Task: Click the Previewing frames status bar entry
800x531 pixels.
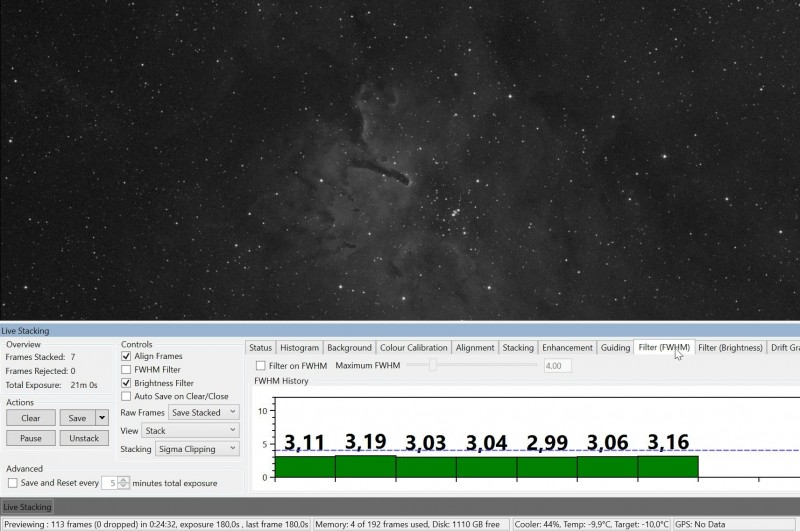Action: 156,524
